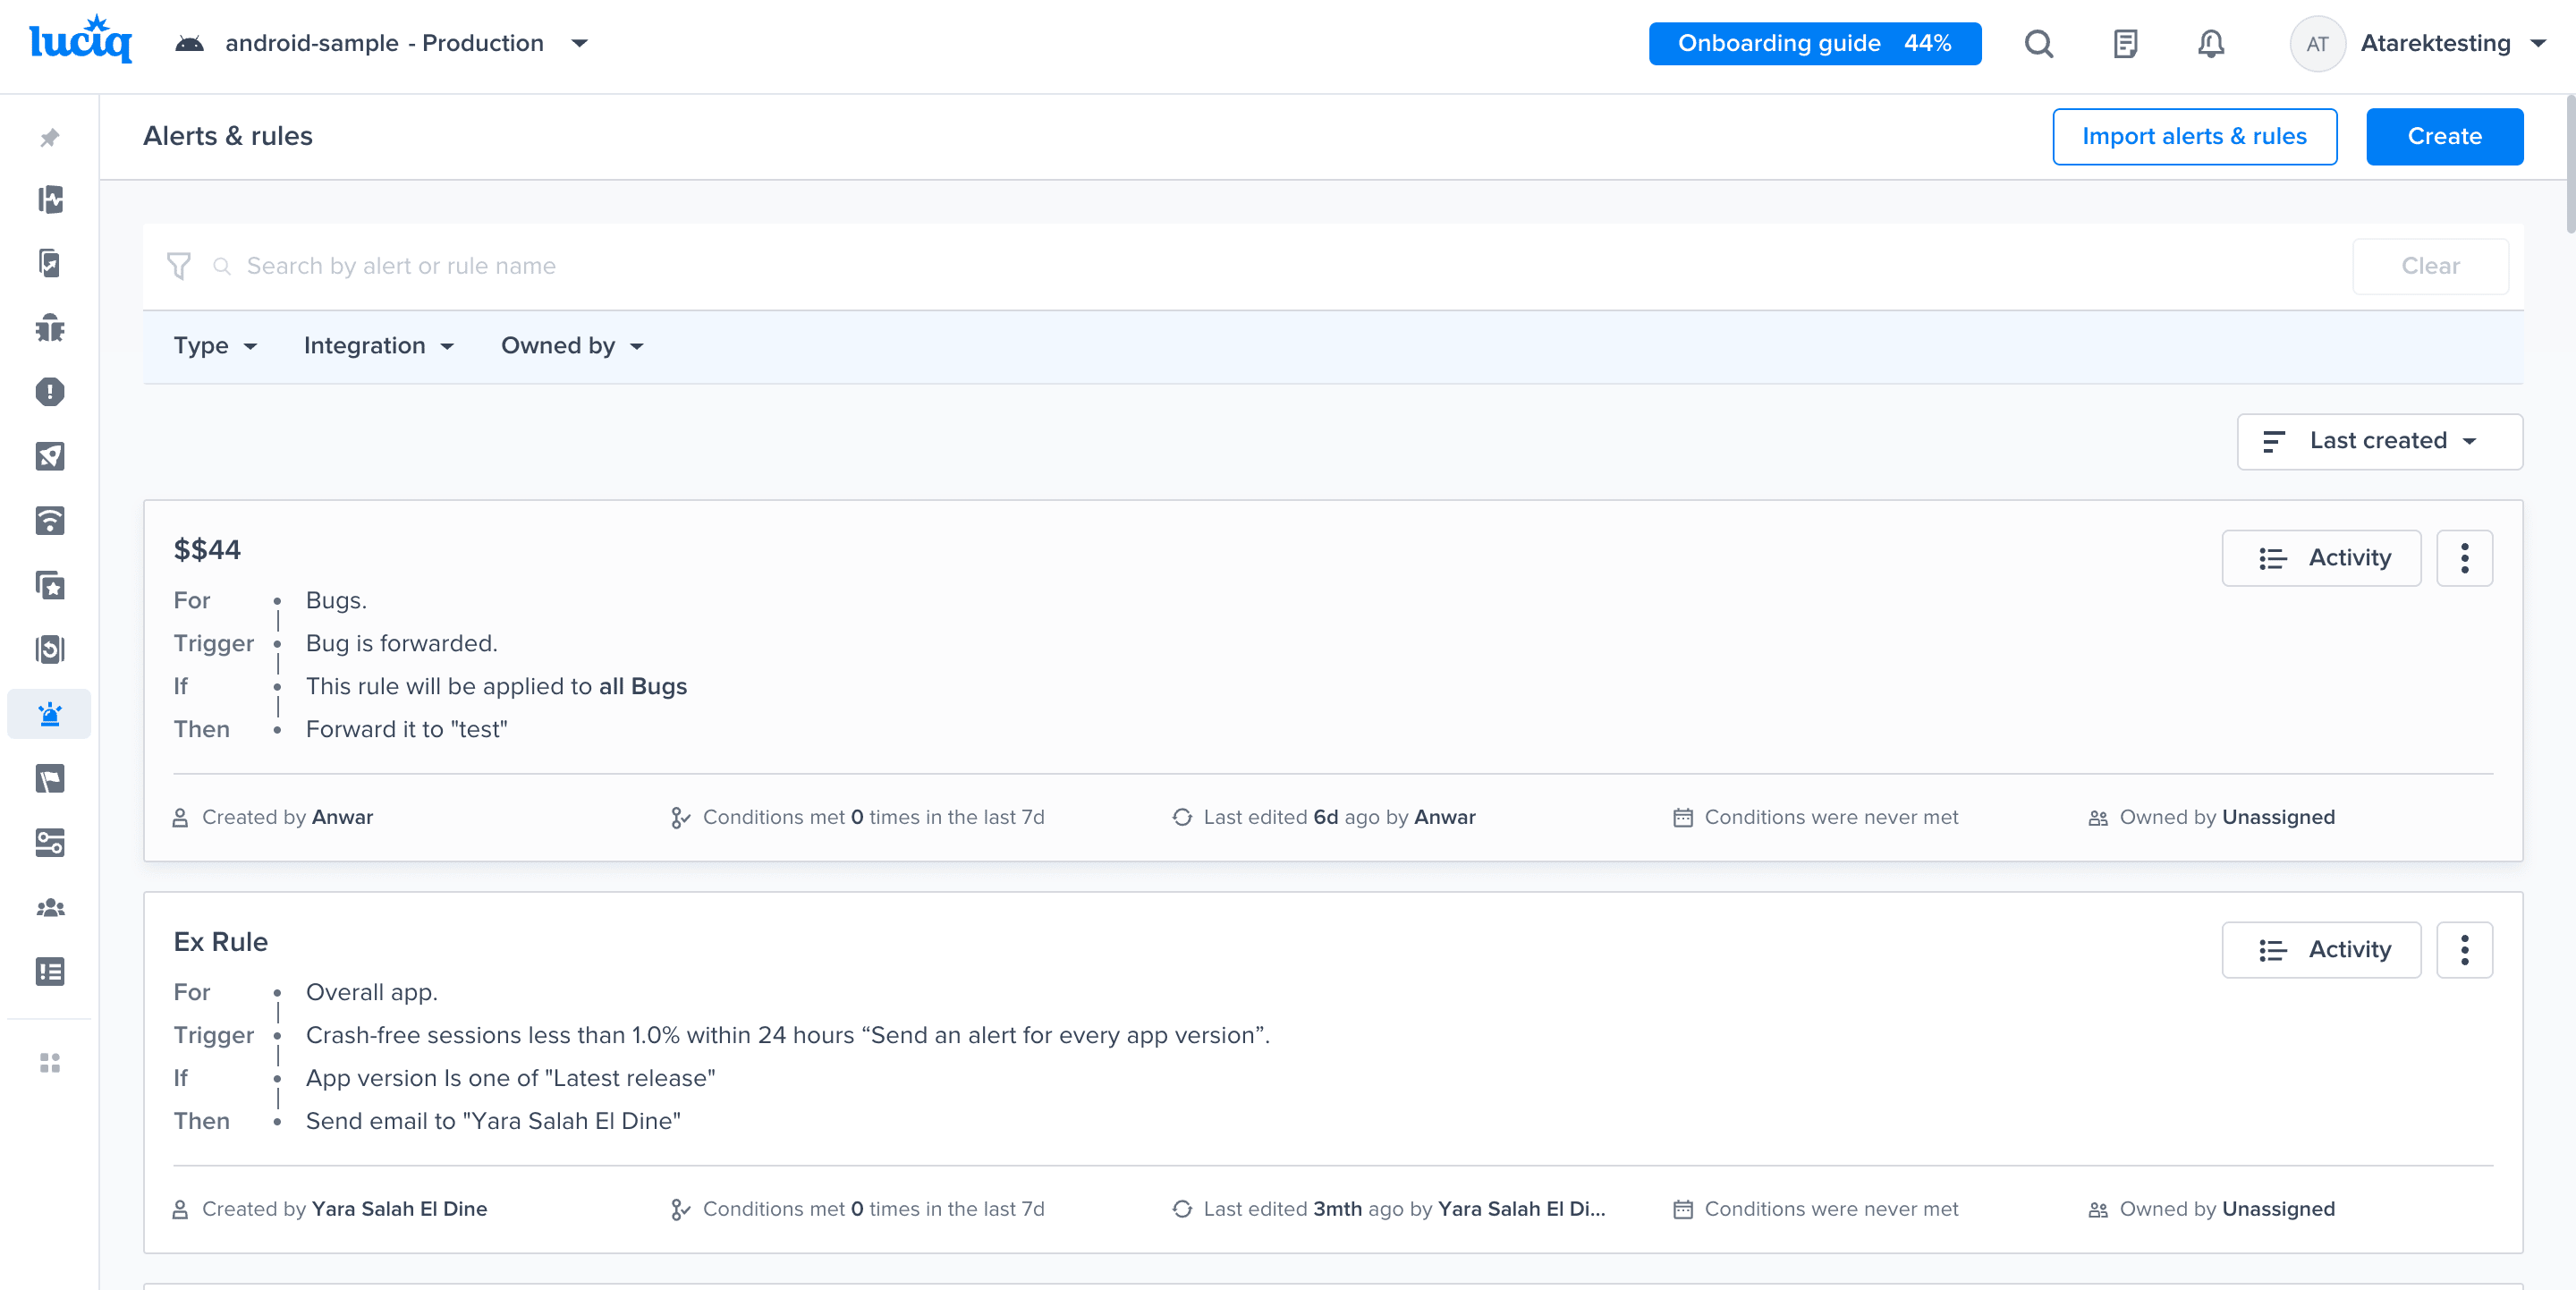Click Import alerts & rules button

click(2194, 137)
